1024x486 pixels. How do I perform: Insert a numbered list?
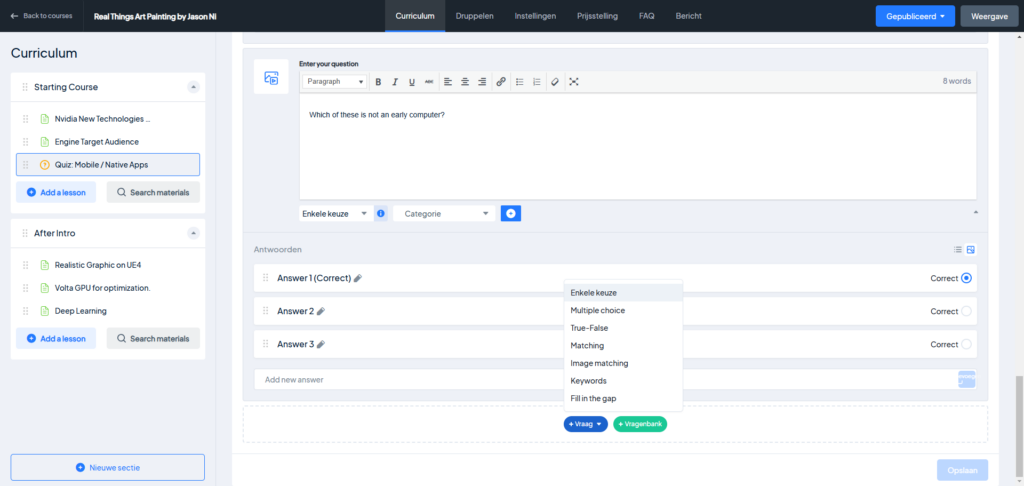tap(537, 82)
